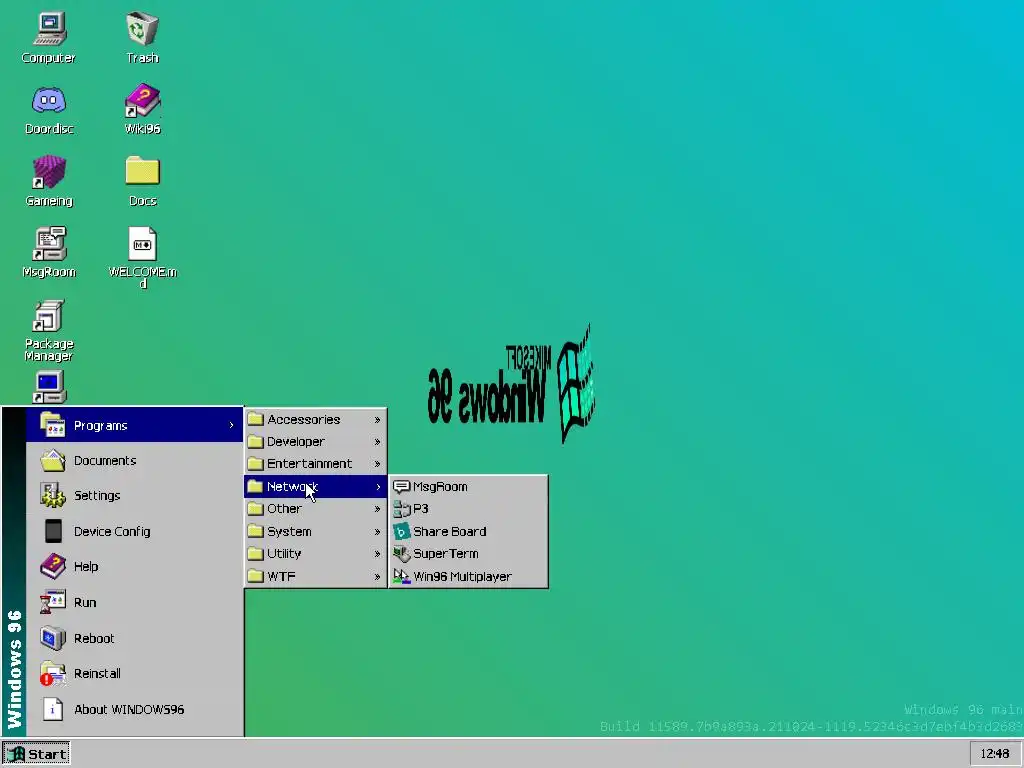Viewport: 1024px width, 768px height.
Task: Click the arrow beside Network folder
Action: click(x=377, y=487)
